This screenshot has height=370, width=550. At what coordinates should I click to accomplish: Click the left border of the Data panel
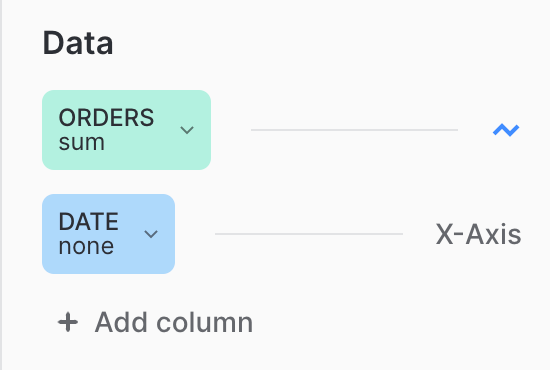[x=1, y=185]
